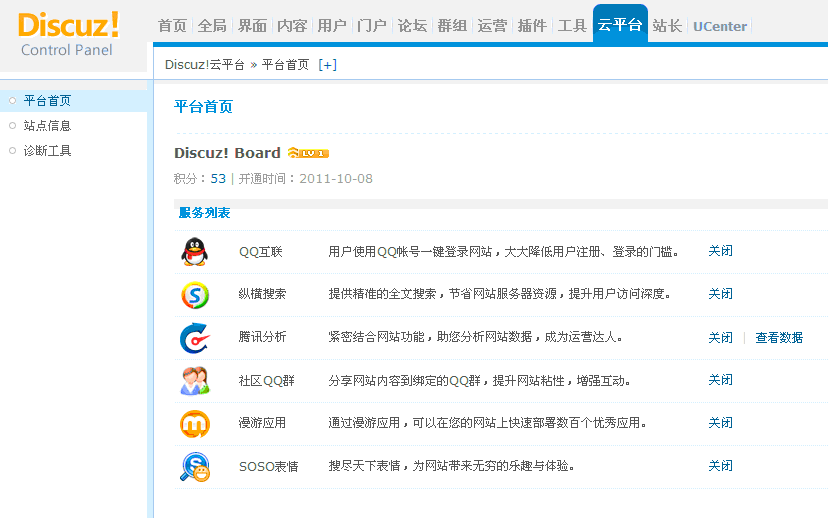Click 关闭 for the SOSO表情 service
The height and width of the screenshot is (518, 828).
click(720, 466)
